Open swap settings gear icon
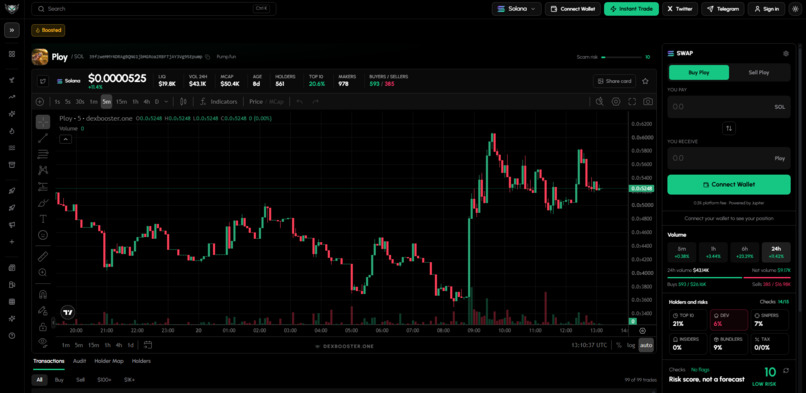Viewport: 806px width, 393px height. point(785,53)
